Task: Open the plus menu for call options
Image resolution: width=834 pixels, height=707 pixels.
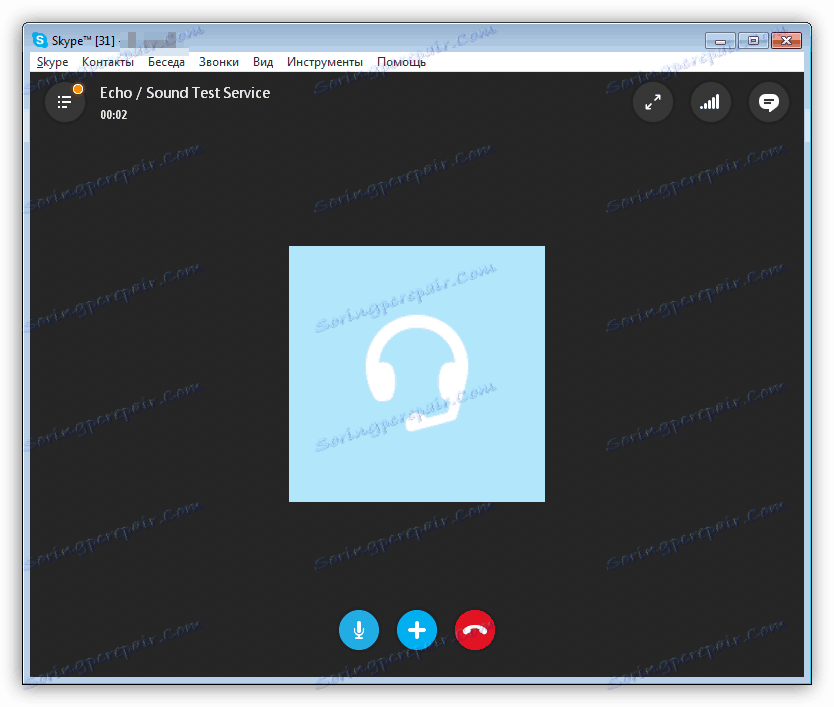Action: point(417,630)
